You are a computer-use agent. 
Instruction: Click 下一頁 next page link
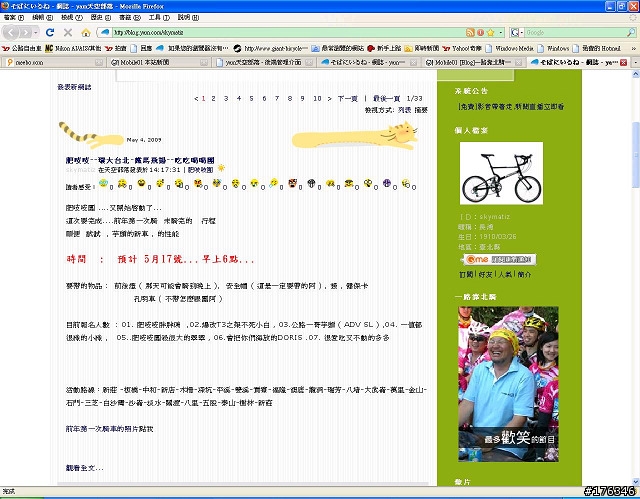coord(347,98)
